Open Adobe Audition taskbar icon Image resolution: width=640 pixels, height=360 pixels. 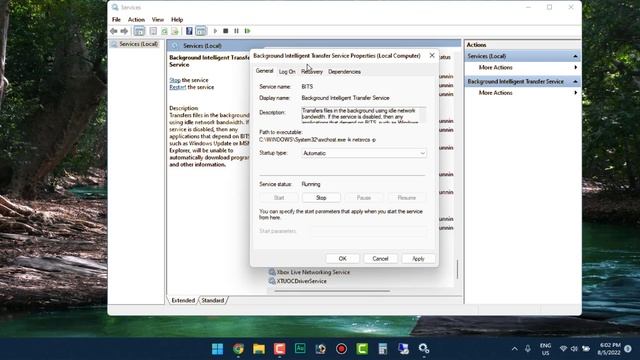300,349
